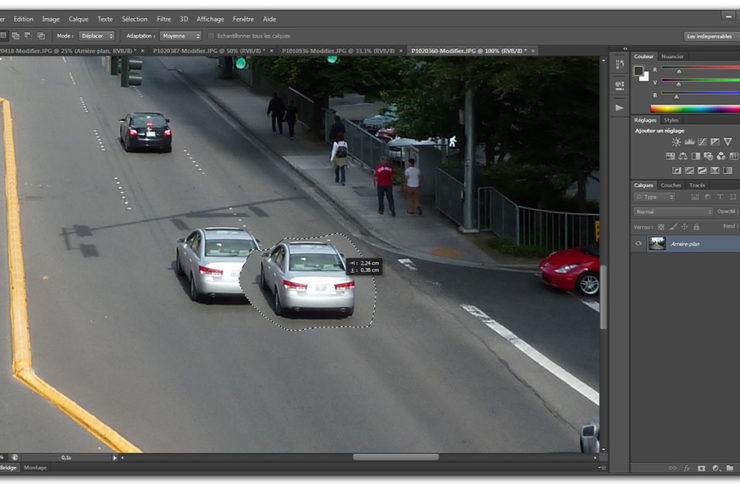The height and width of the screenshot is (490, 740).
Task: Select Intersect with selection mode icon
Action: [x=41, y=36]
